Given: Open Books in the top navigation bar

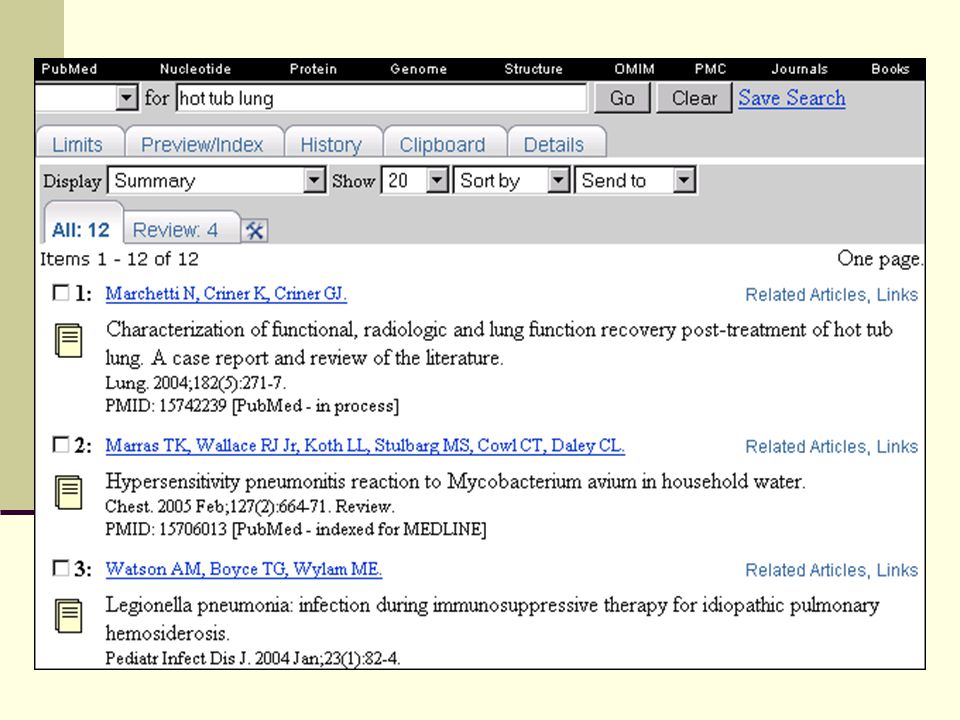Looking at the screenshot, I should click(890, 69).
